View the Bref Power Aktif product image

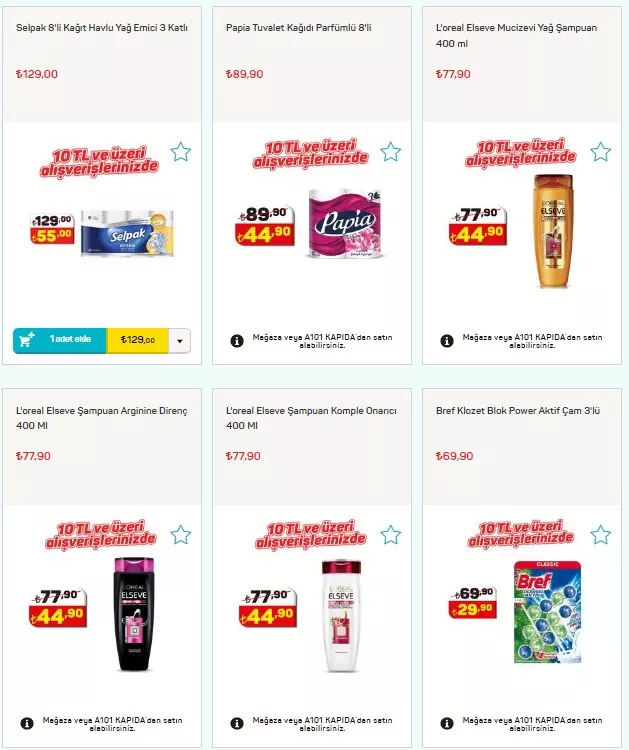pos(548,612)
